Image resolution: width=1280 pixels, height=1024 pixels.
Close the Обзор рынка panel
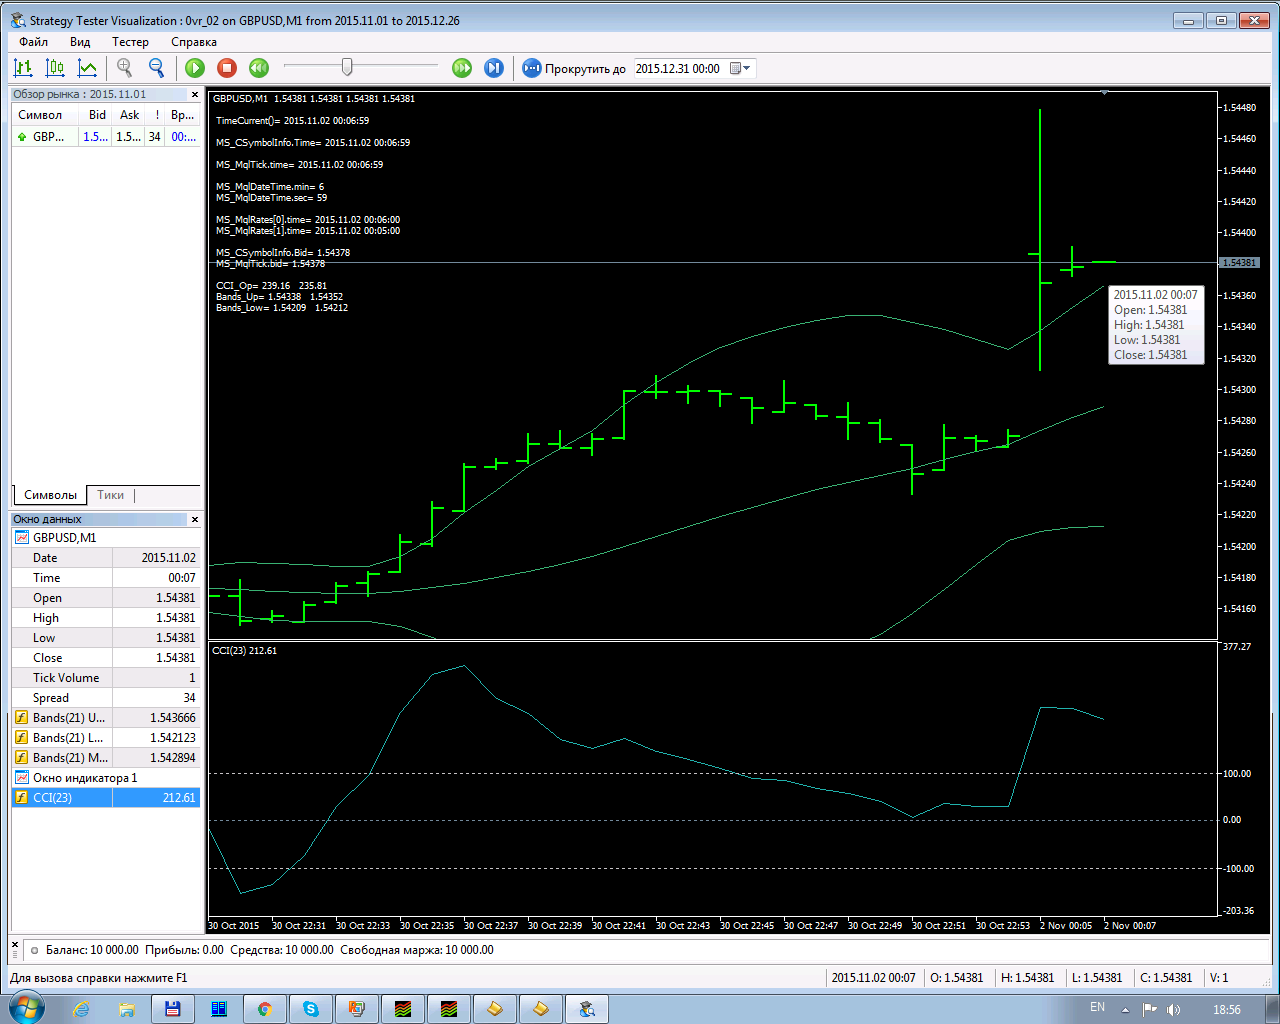pyautogui.click(x=195, y=95)
